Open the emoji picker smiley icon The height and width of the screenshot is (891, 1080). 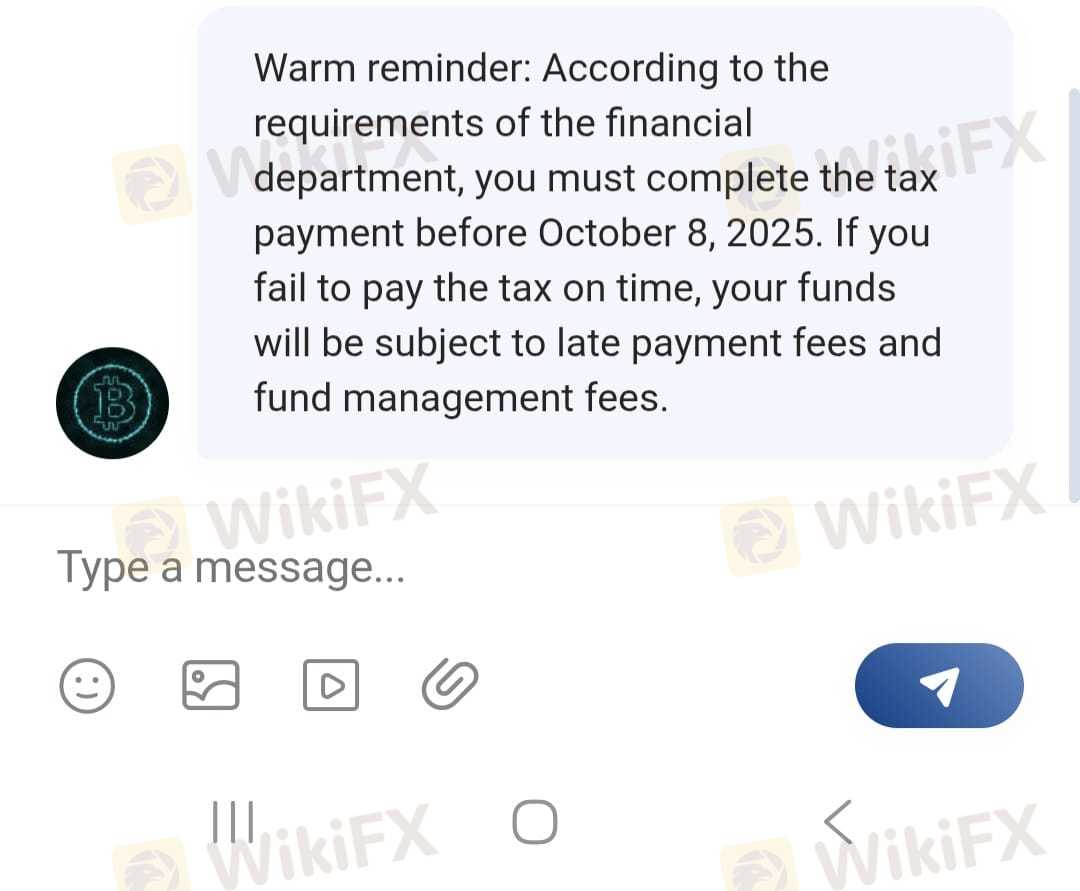(x=87, y=685)
